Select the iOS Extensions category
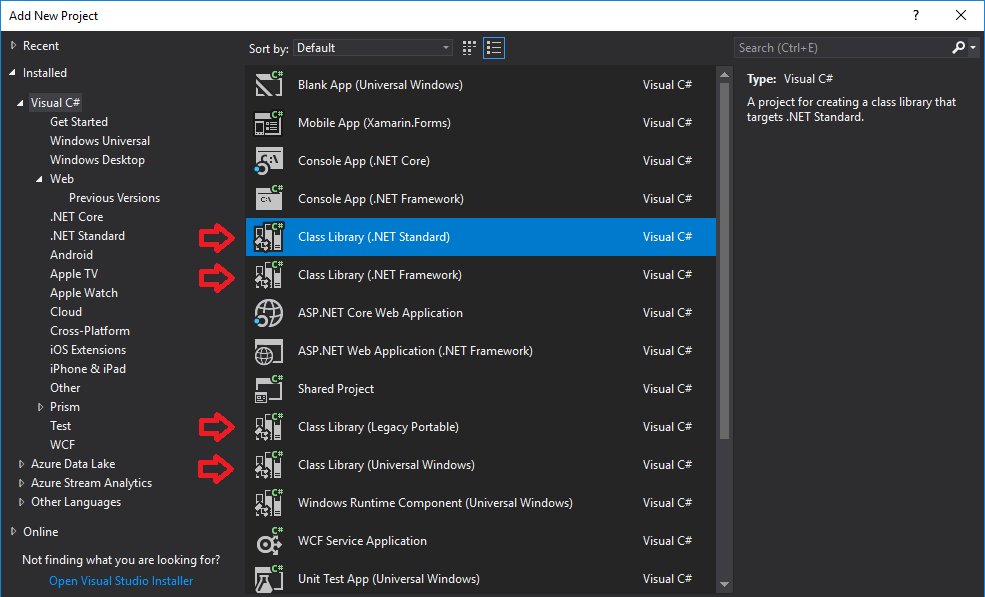985x597 pixels. pos(88,349)
